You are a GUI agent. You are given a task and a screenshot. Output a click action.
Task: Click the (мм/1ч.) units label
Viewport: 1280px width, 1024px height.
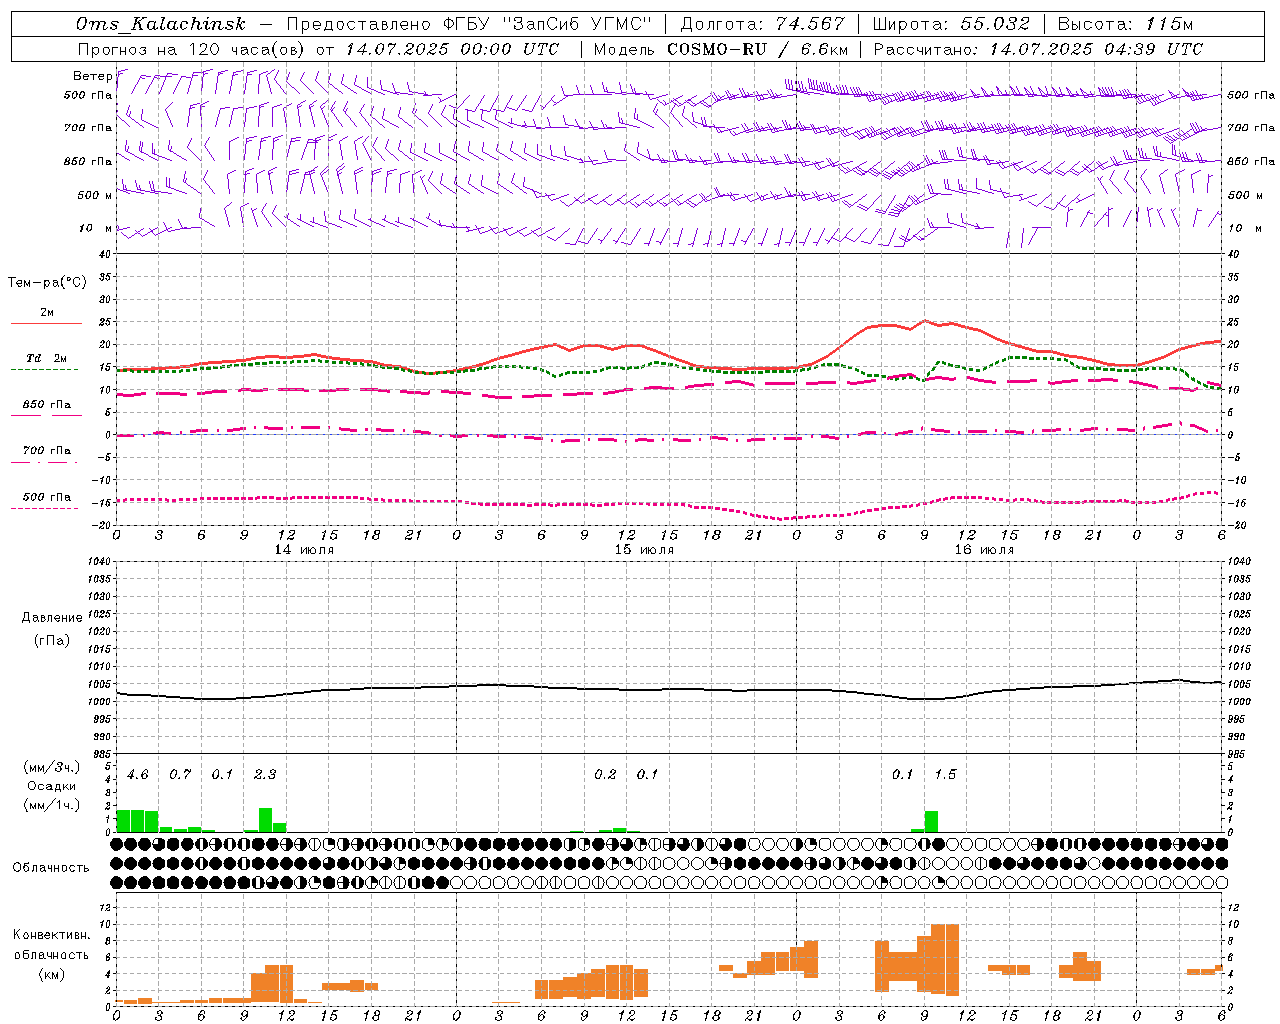52,804
